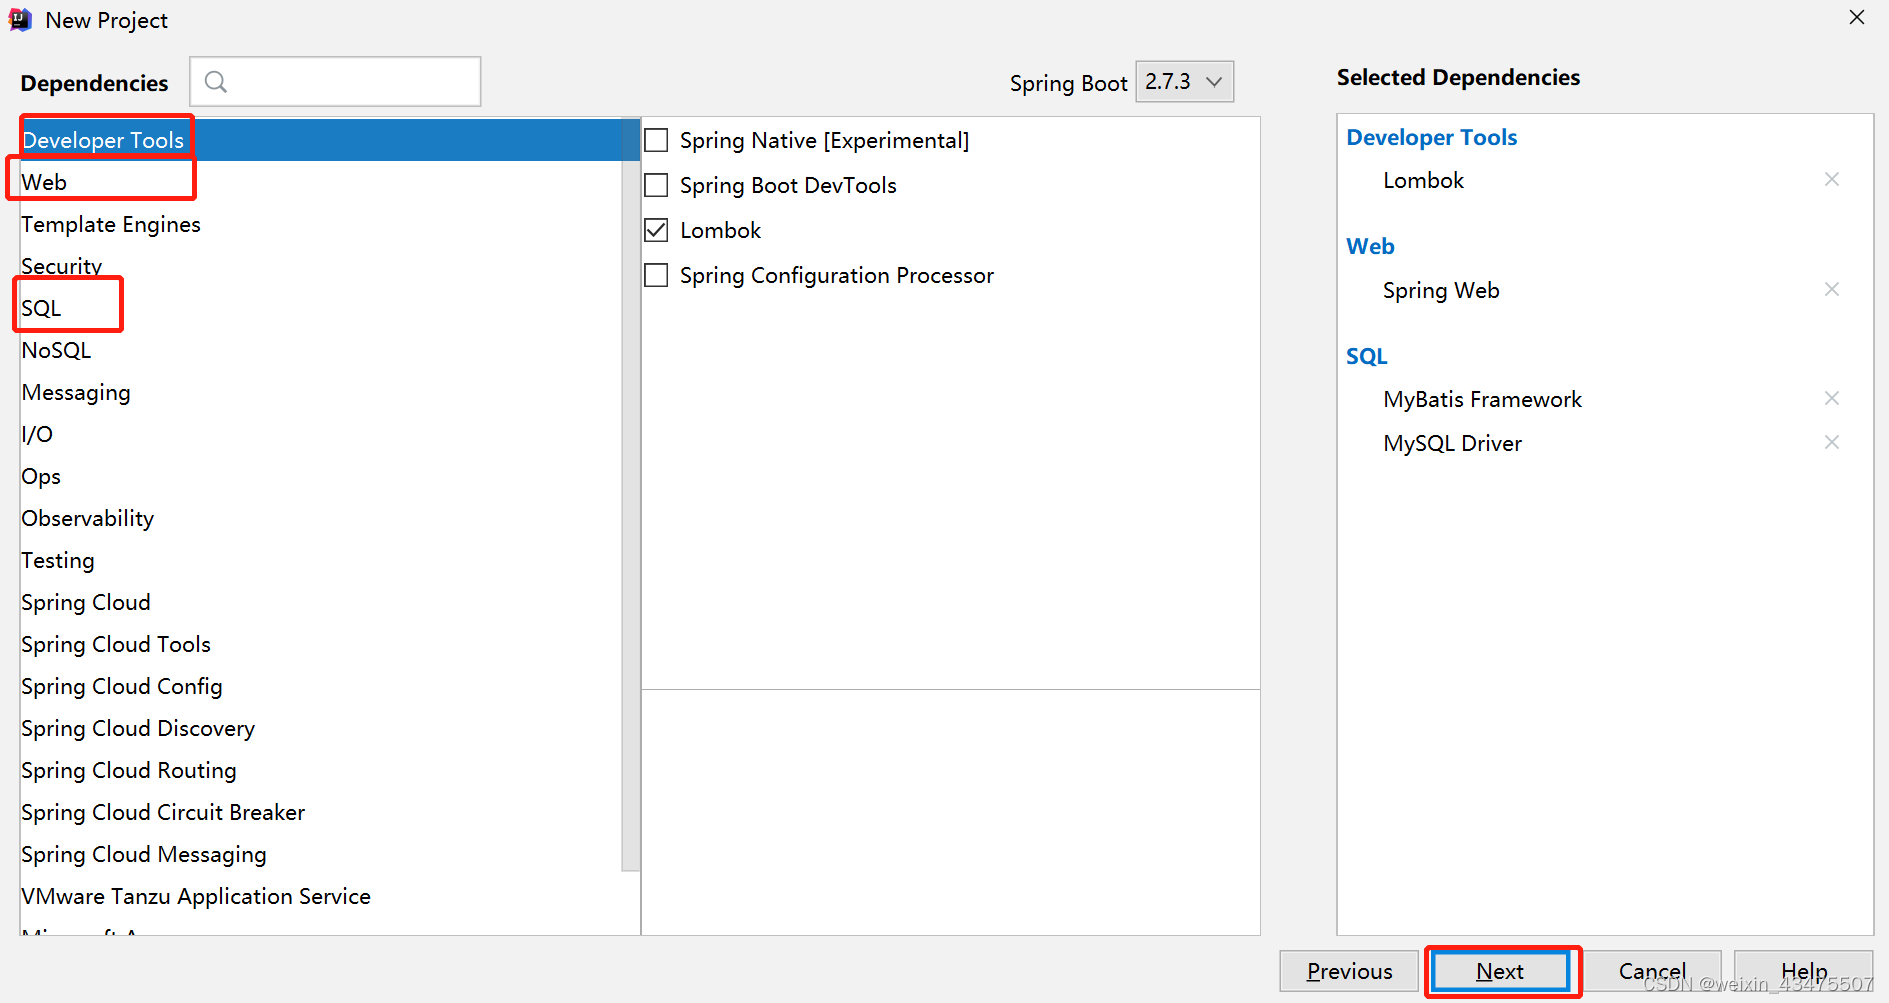Click the SQL heading in Selected Dependencies
Image resolution: width=1889 pixels, height=1003 pixels.
point(1366,356)
